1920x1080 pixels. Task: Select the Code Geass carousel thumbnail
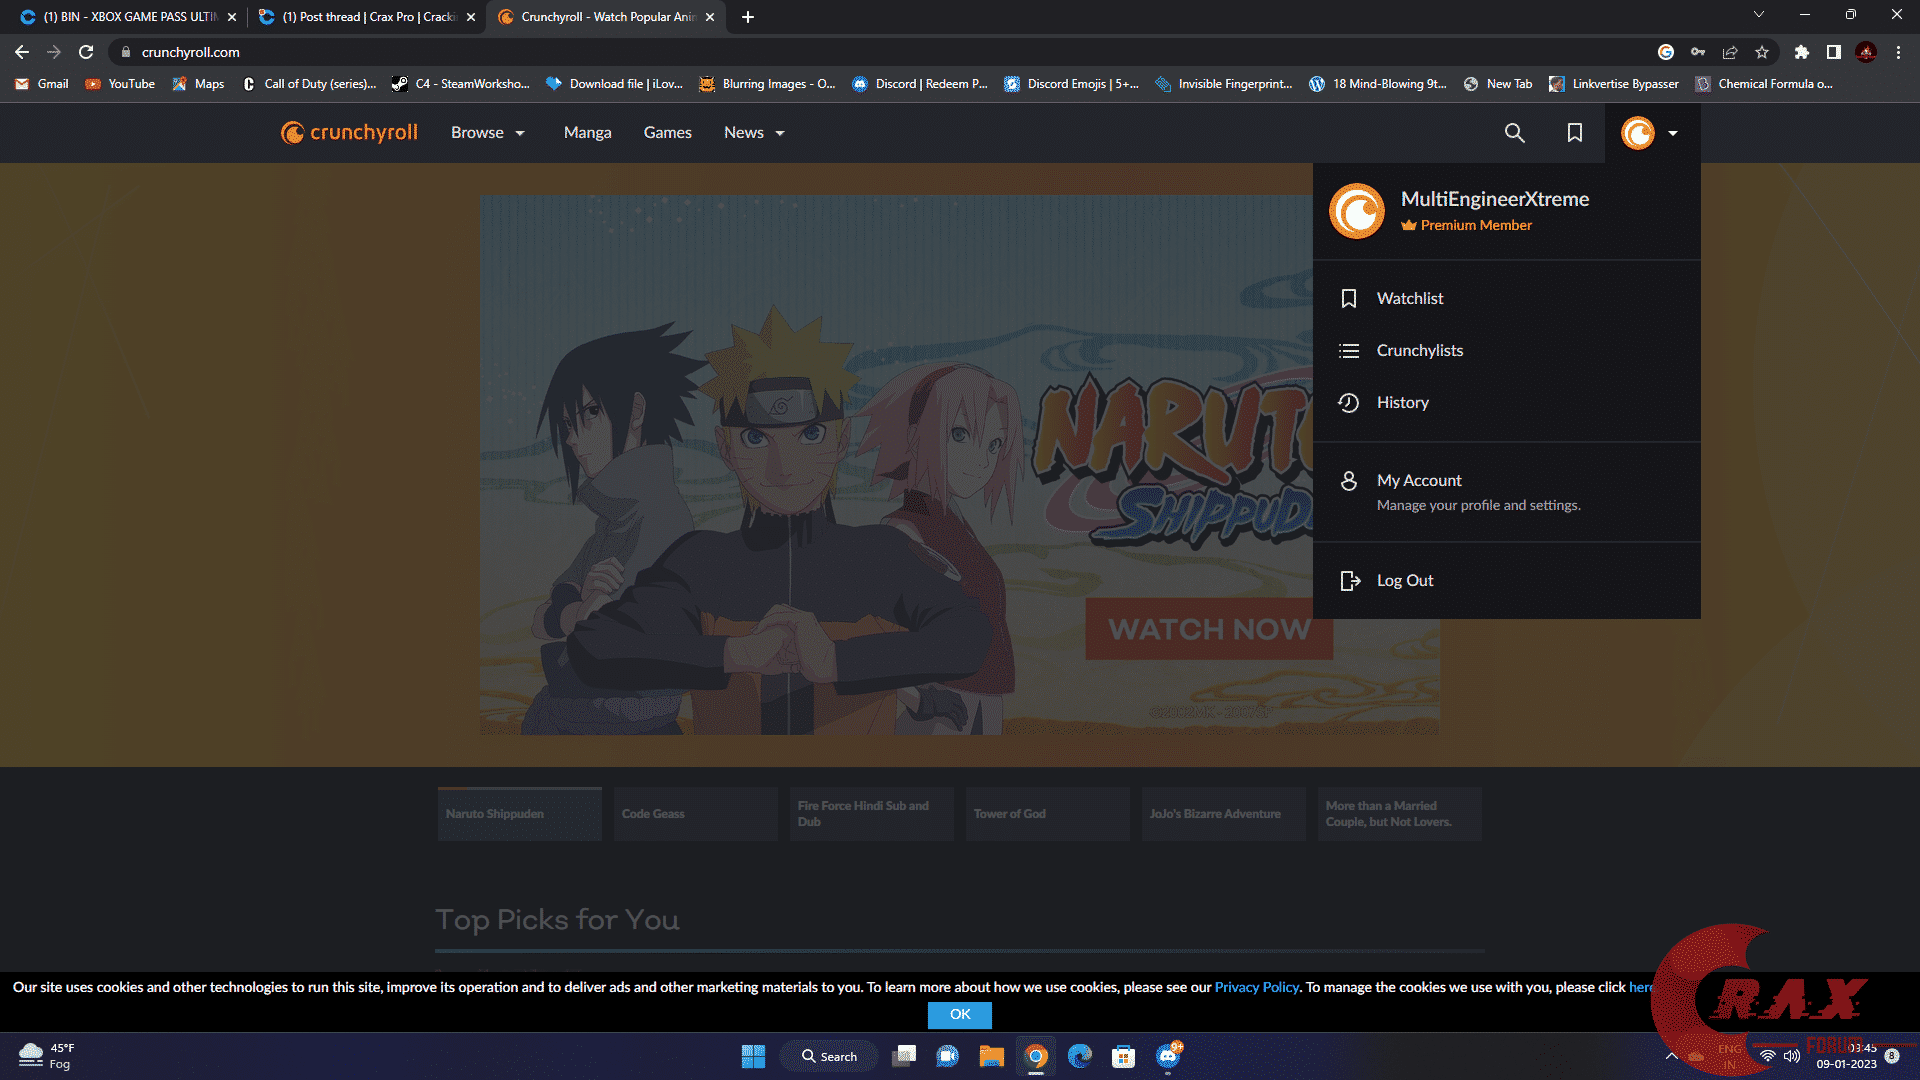(x=695, y=813)
